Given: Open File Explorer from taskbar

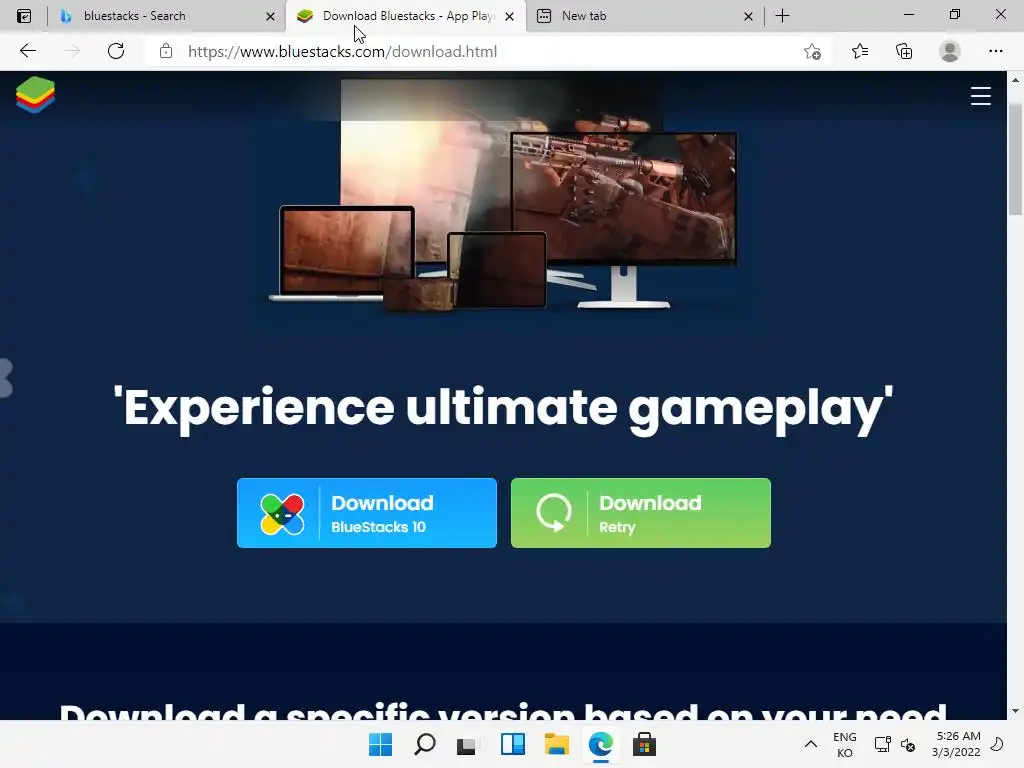Looking at the screenshot, I should point(556,744).
